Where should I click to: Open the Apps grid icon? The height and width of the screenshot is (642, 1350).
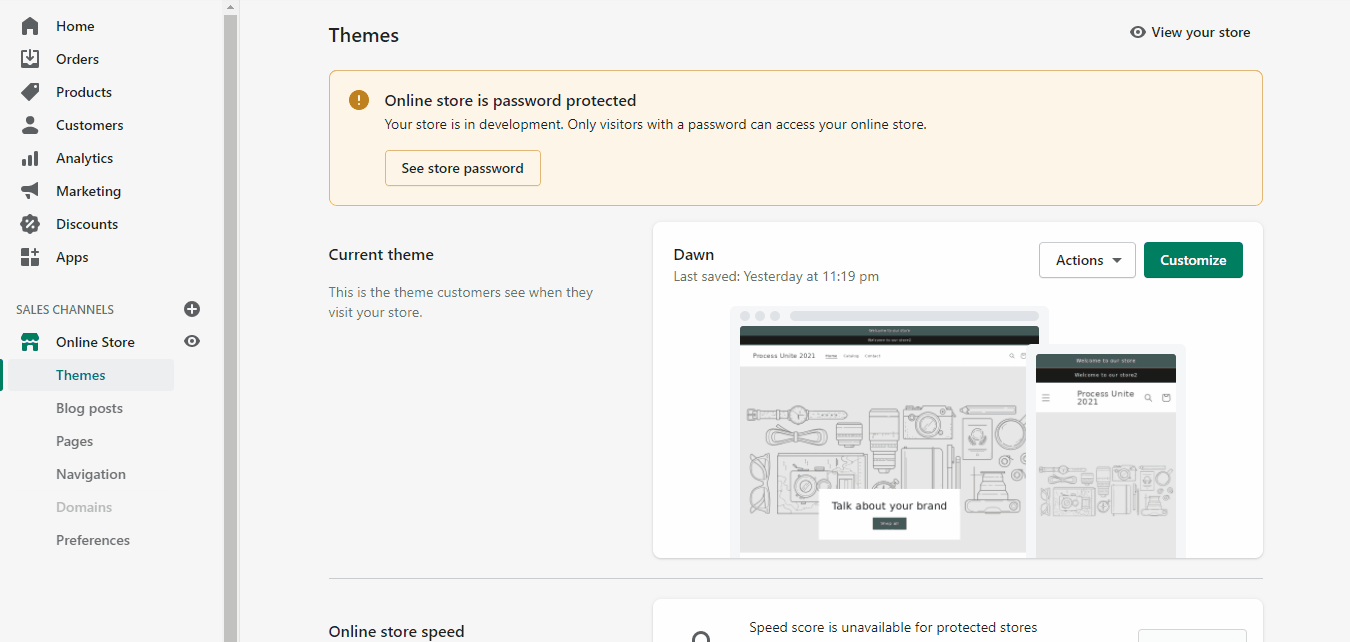click(30, 257)
